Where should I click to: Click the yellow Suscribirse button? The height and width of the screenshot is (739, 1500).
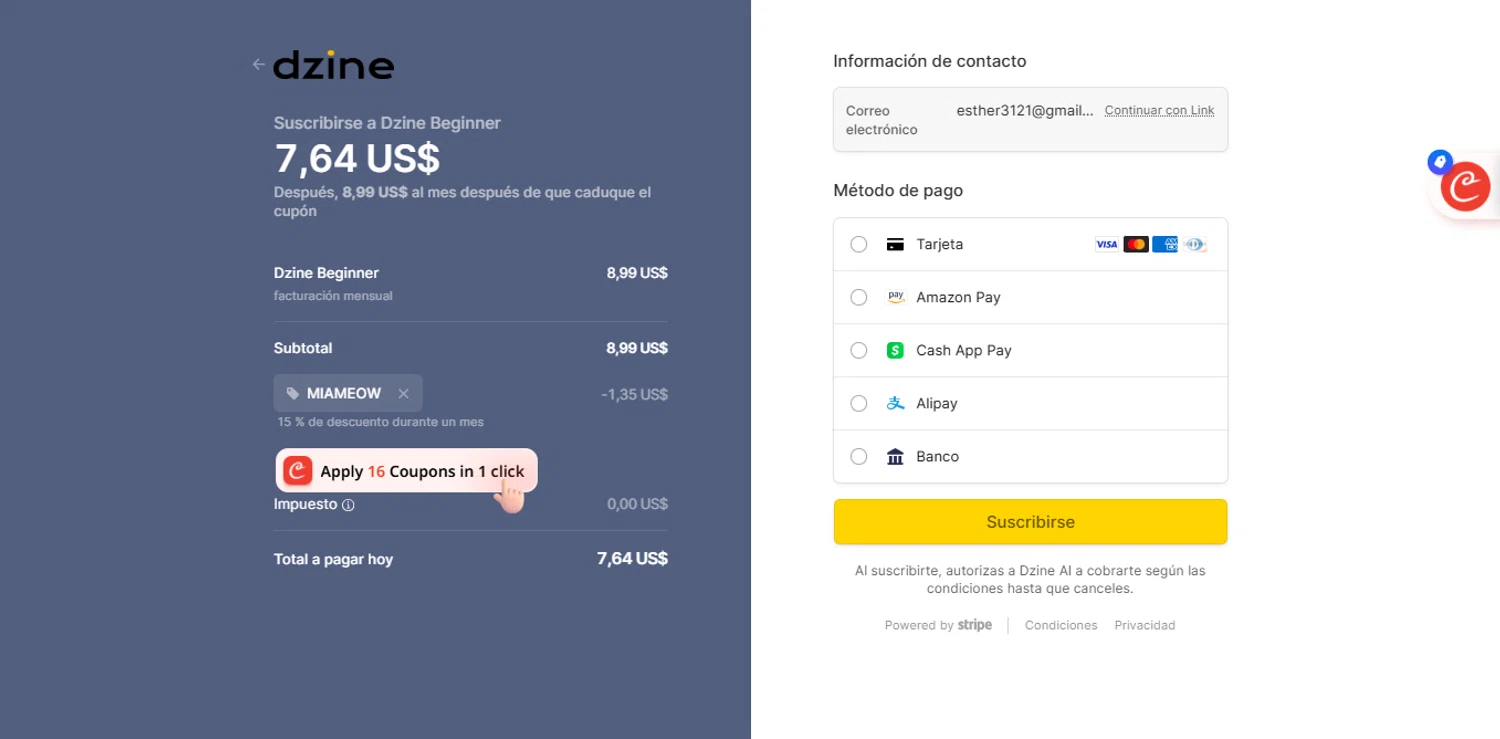point(1030,522)
